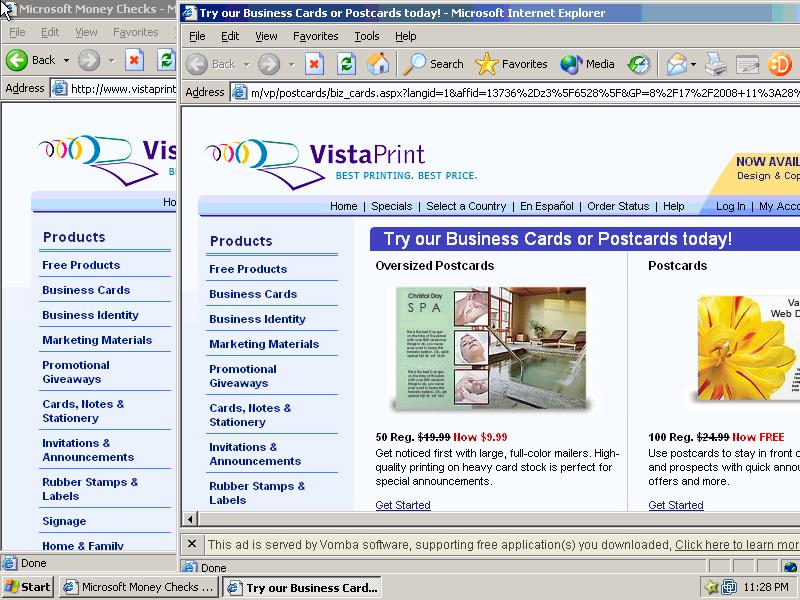The height and width of the screenshot is (600, 800).
Task: Click the orange Discuss icon in toolbar
Action: tap(780, 64)
